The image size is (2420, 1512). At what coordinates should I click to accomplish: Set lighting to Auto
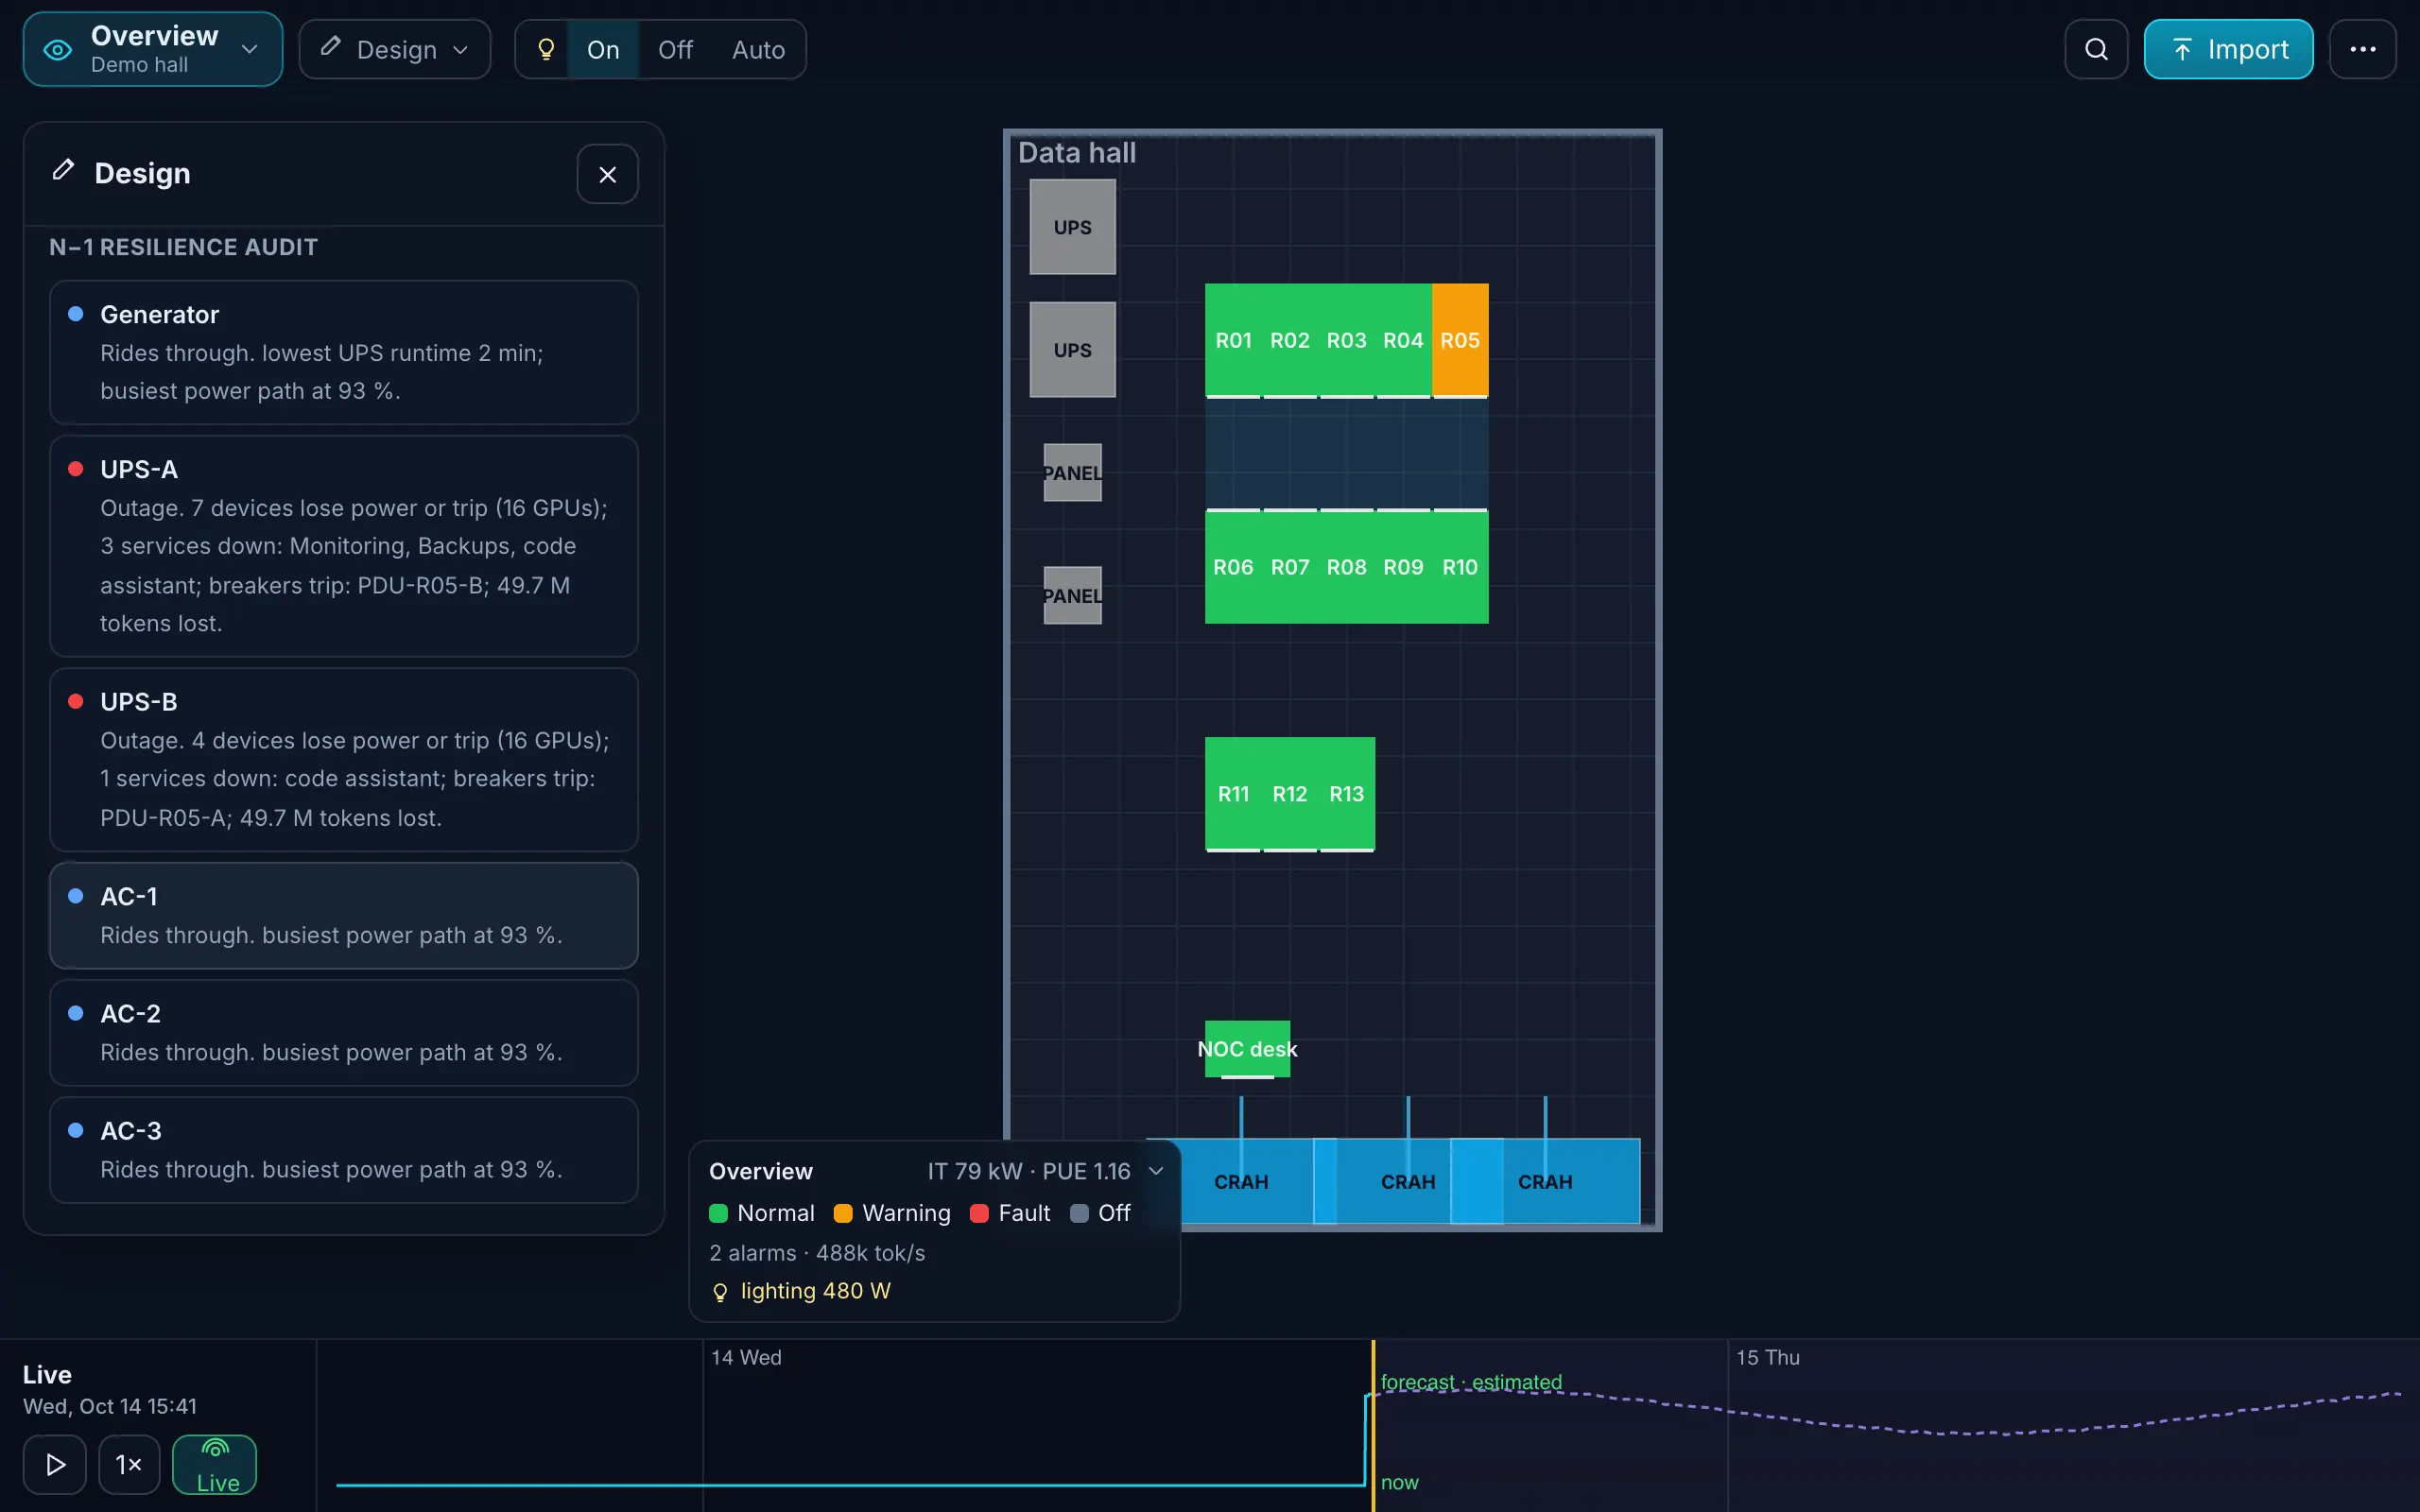(x=758, y=49)
